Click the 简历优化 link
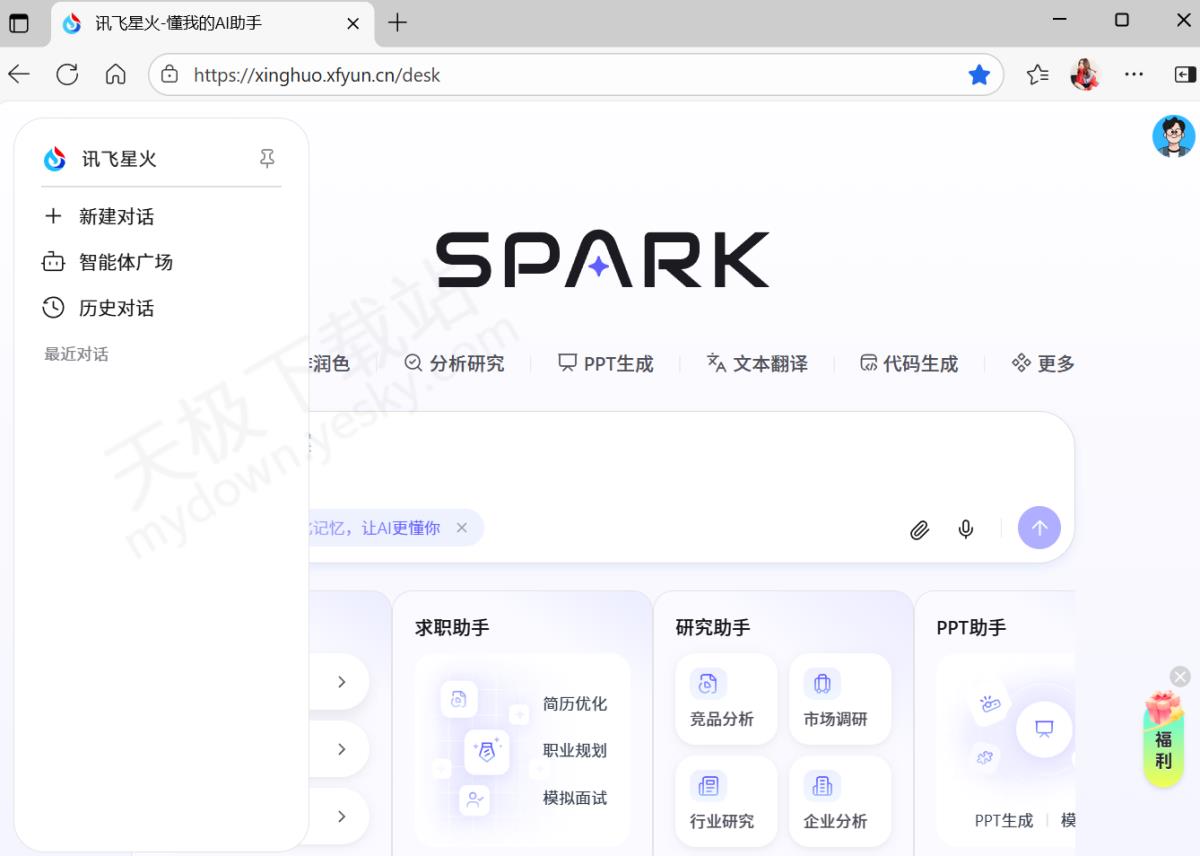 (x=575, y=704)
